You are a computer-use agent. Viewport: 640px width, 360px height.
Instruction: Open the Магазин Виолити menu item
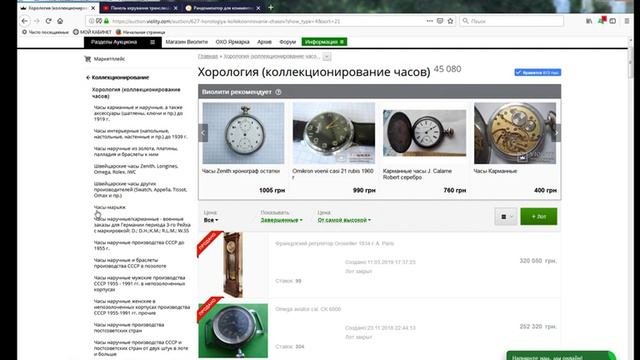pos(187,42)
